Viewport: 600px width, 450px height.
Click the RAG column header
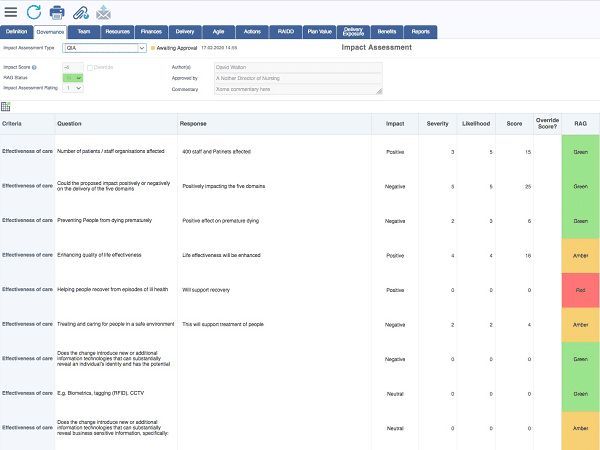coord(580,124)
